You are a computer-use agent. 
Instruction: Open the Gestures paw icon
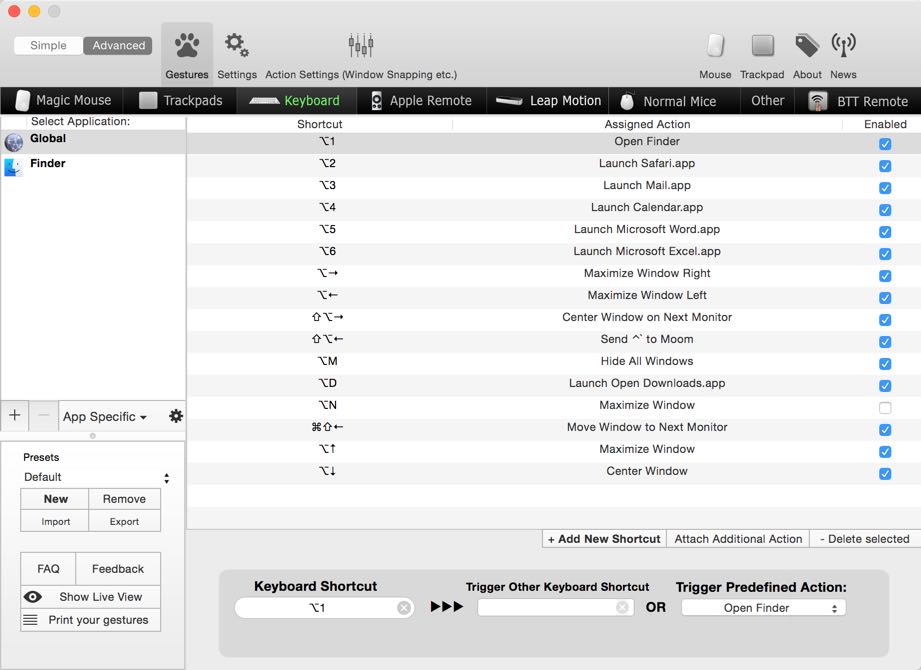pos(187,45)
